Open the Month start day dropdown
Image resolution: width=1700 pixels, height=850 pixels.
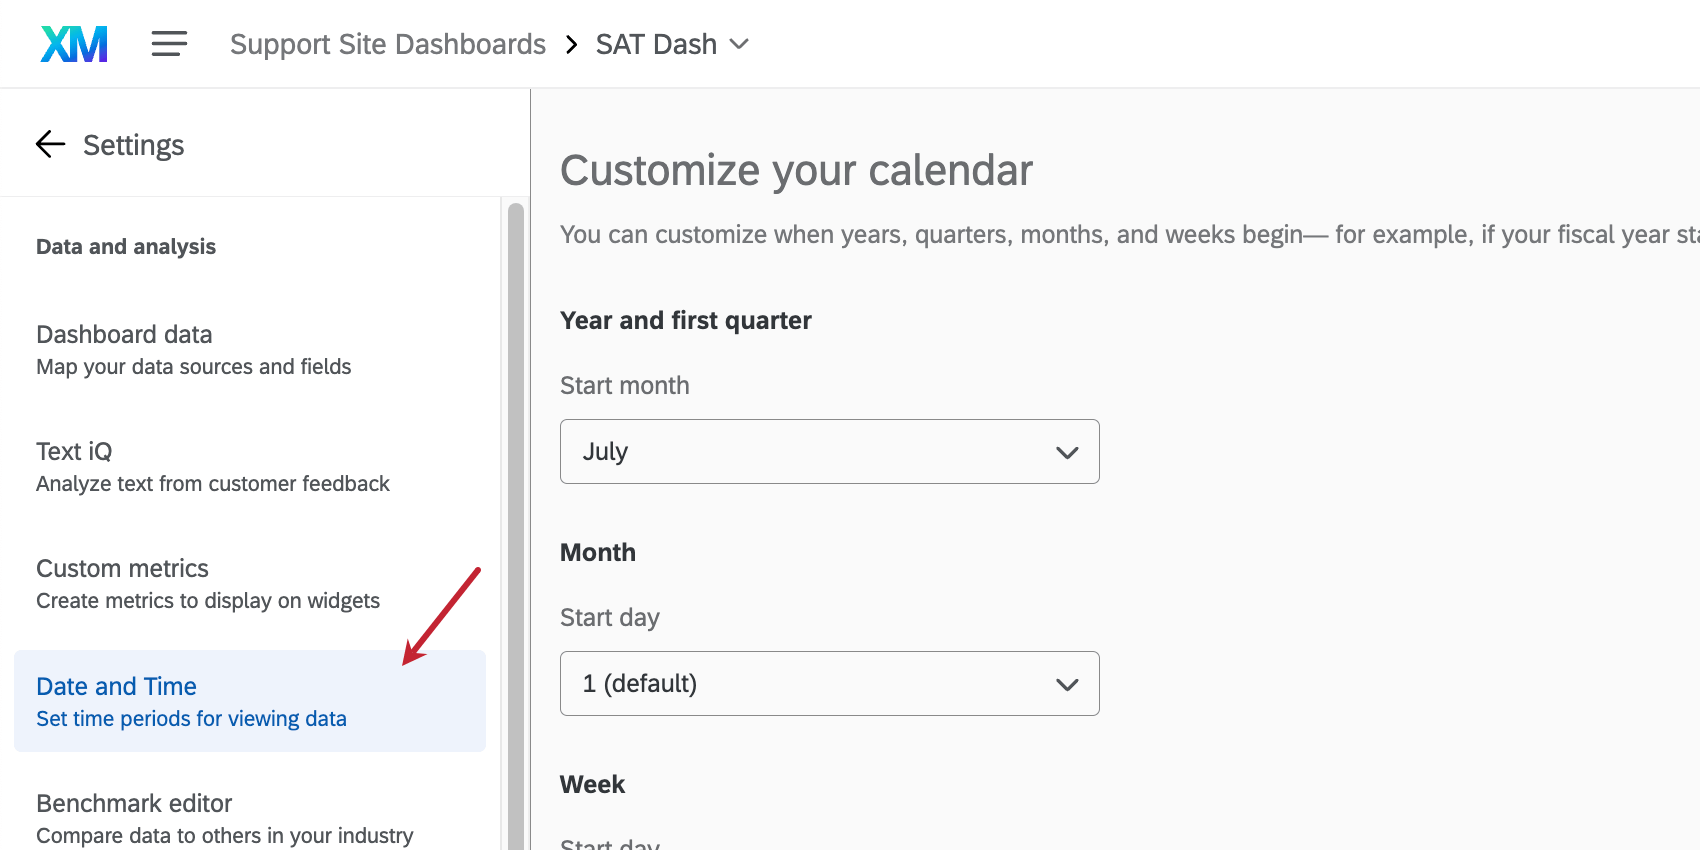coord(829,683)
